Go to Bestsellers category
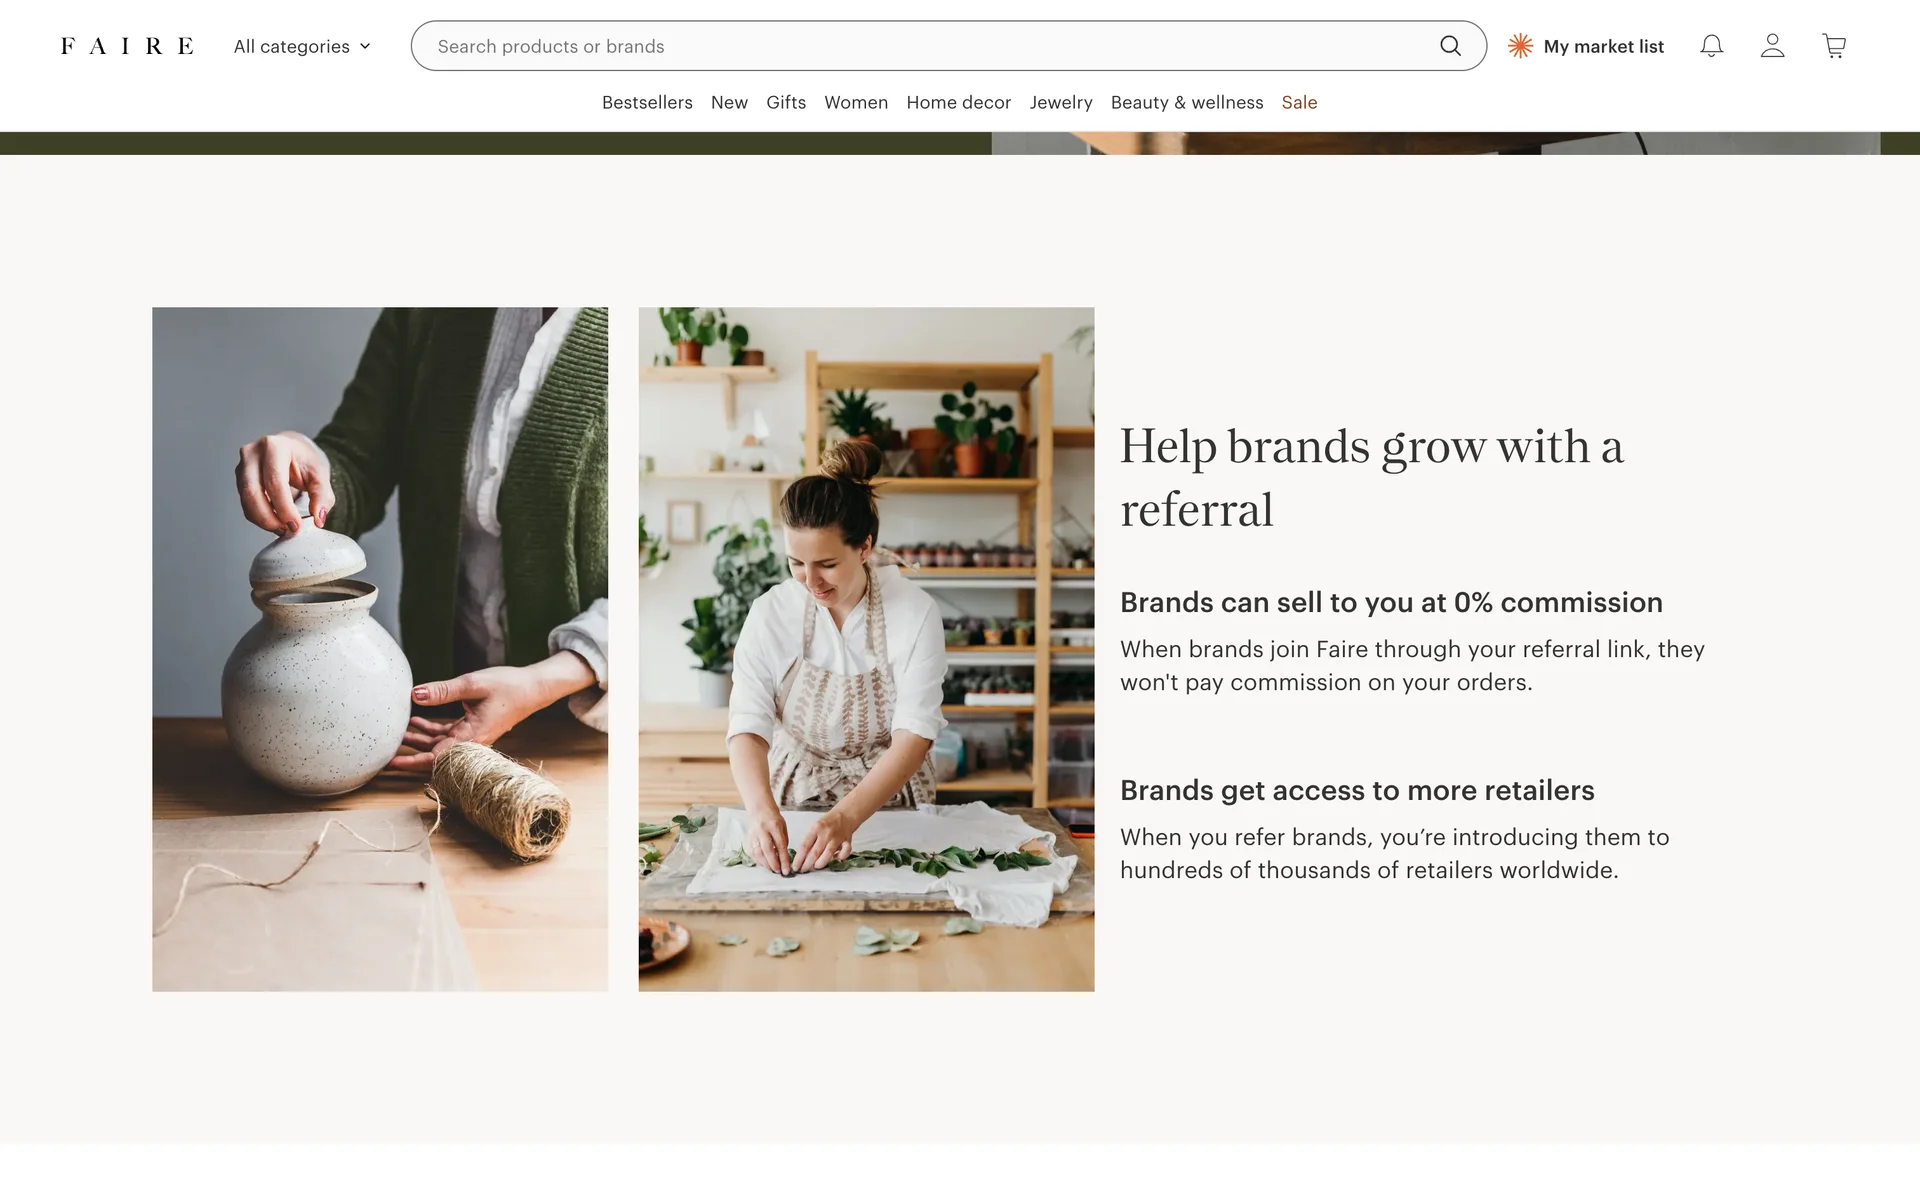Viewport: 1920px width, 1200px height. (x=647, y=102)
